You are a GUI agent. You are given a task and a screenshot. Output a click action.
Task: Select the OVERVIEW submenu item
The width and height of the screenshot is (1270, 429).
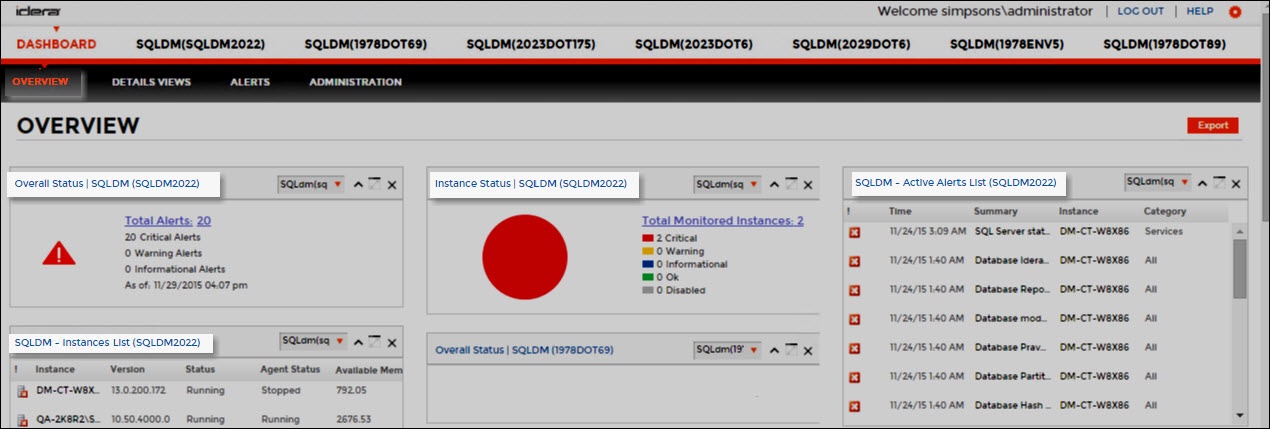41,82
